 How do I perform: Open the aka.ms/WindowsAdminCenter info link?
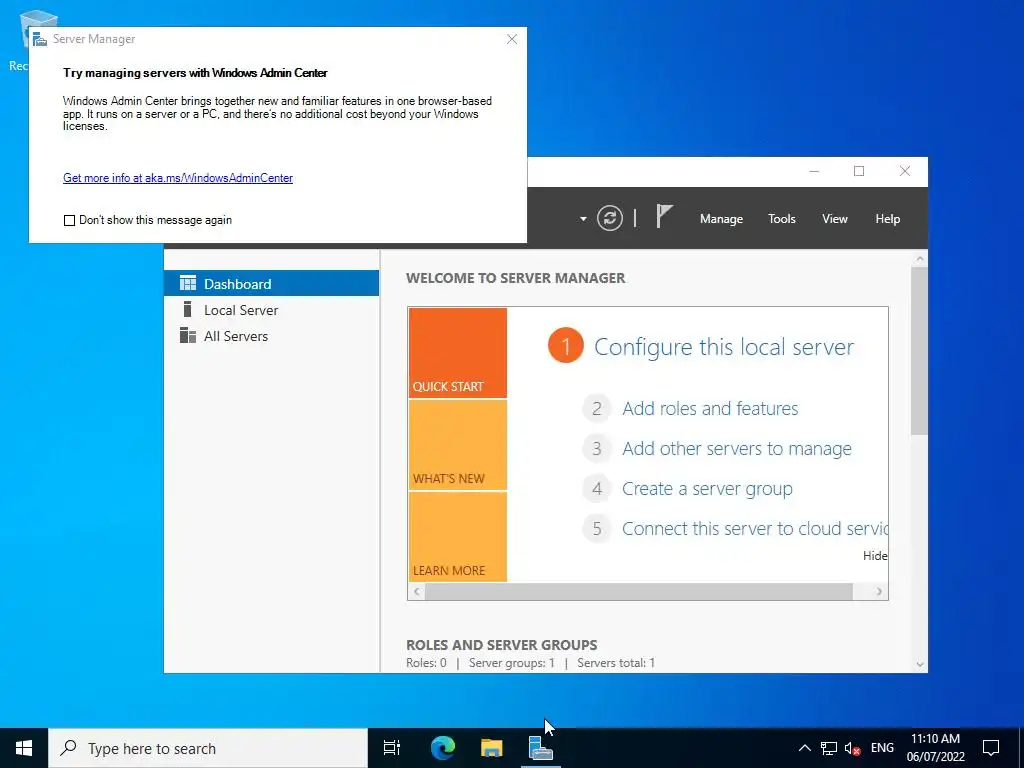point(178,178)
